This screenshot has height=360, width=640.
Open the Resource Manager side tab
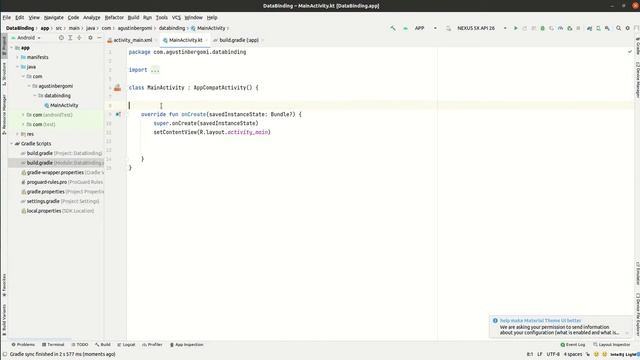point(4,114)
